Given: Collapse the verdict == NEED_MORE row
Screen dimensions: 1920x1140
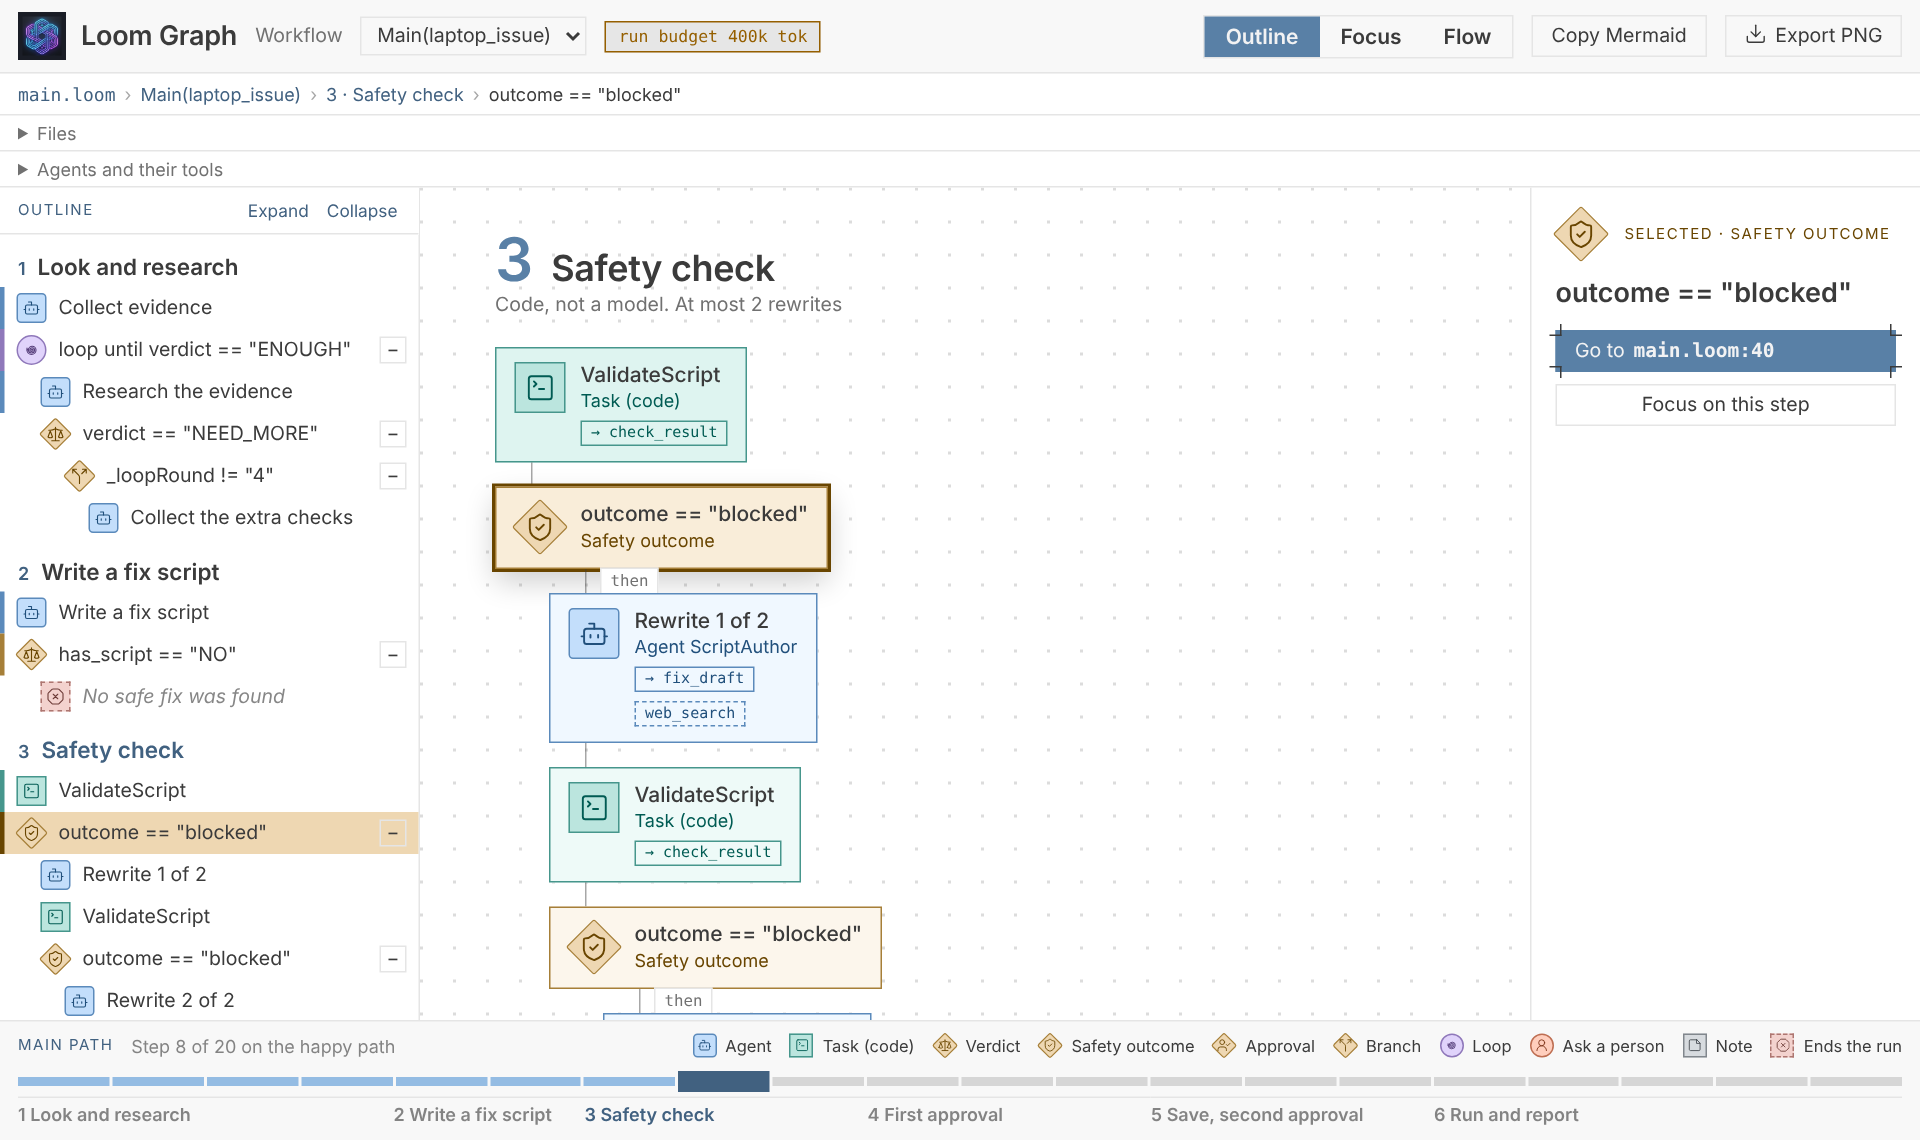Looking at the screenshot, I should (x=393, y=434).
